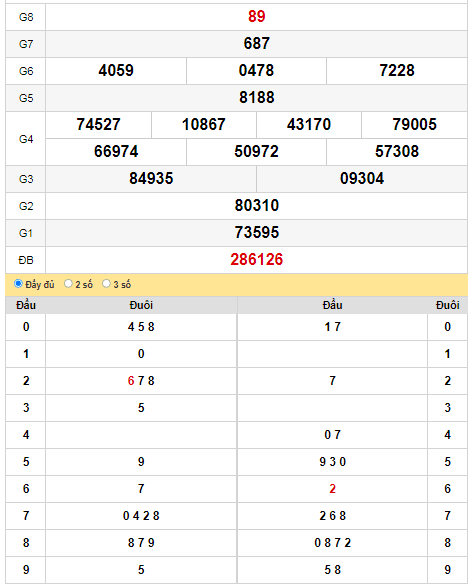Click G3 number 09304
472x588 pixels.
362,178
